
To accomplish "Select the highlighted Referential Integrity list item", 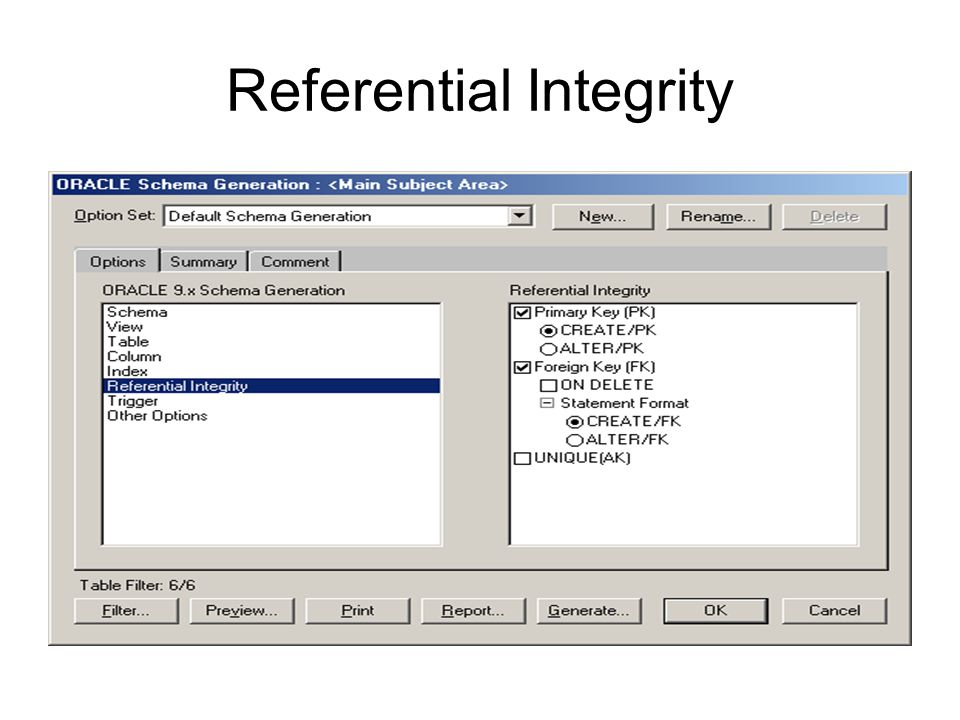I will [271, 386].
